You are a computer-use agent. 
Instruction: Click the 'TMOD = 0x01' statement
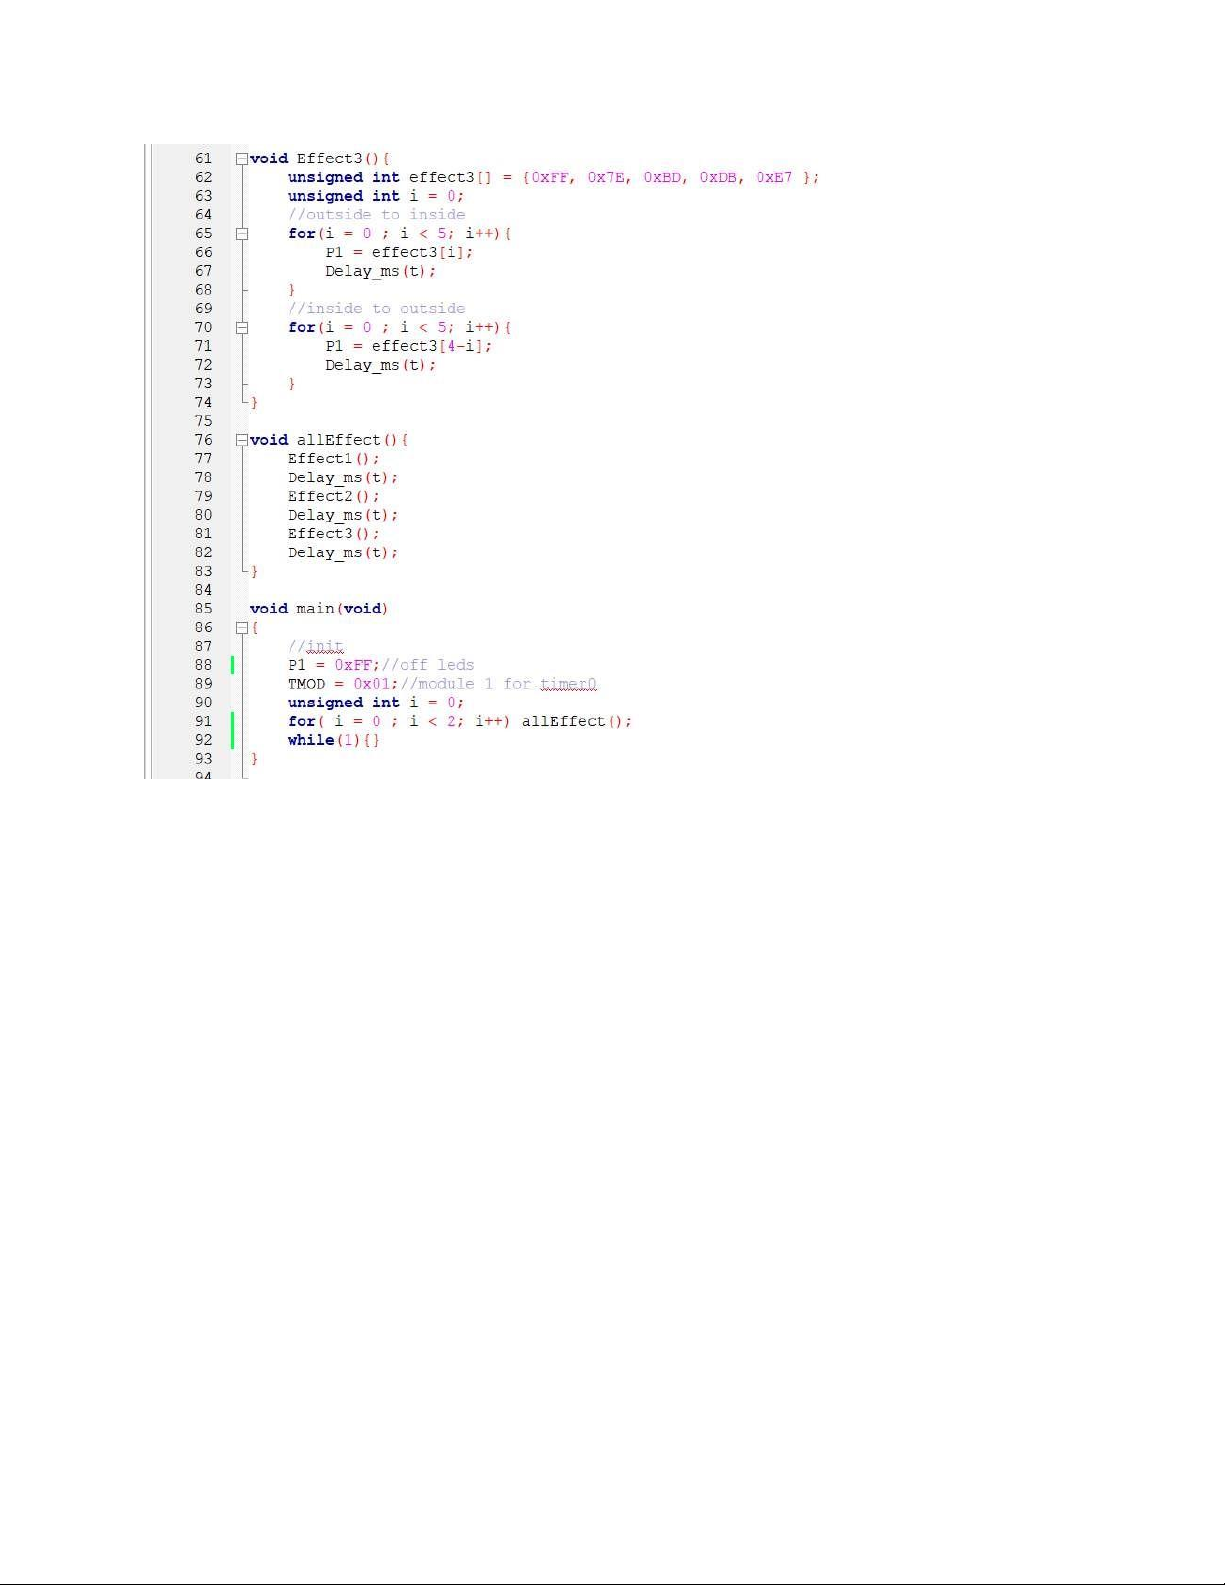tap(342, 684)
